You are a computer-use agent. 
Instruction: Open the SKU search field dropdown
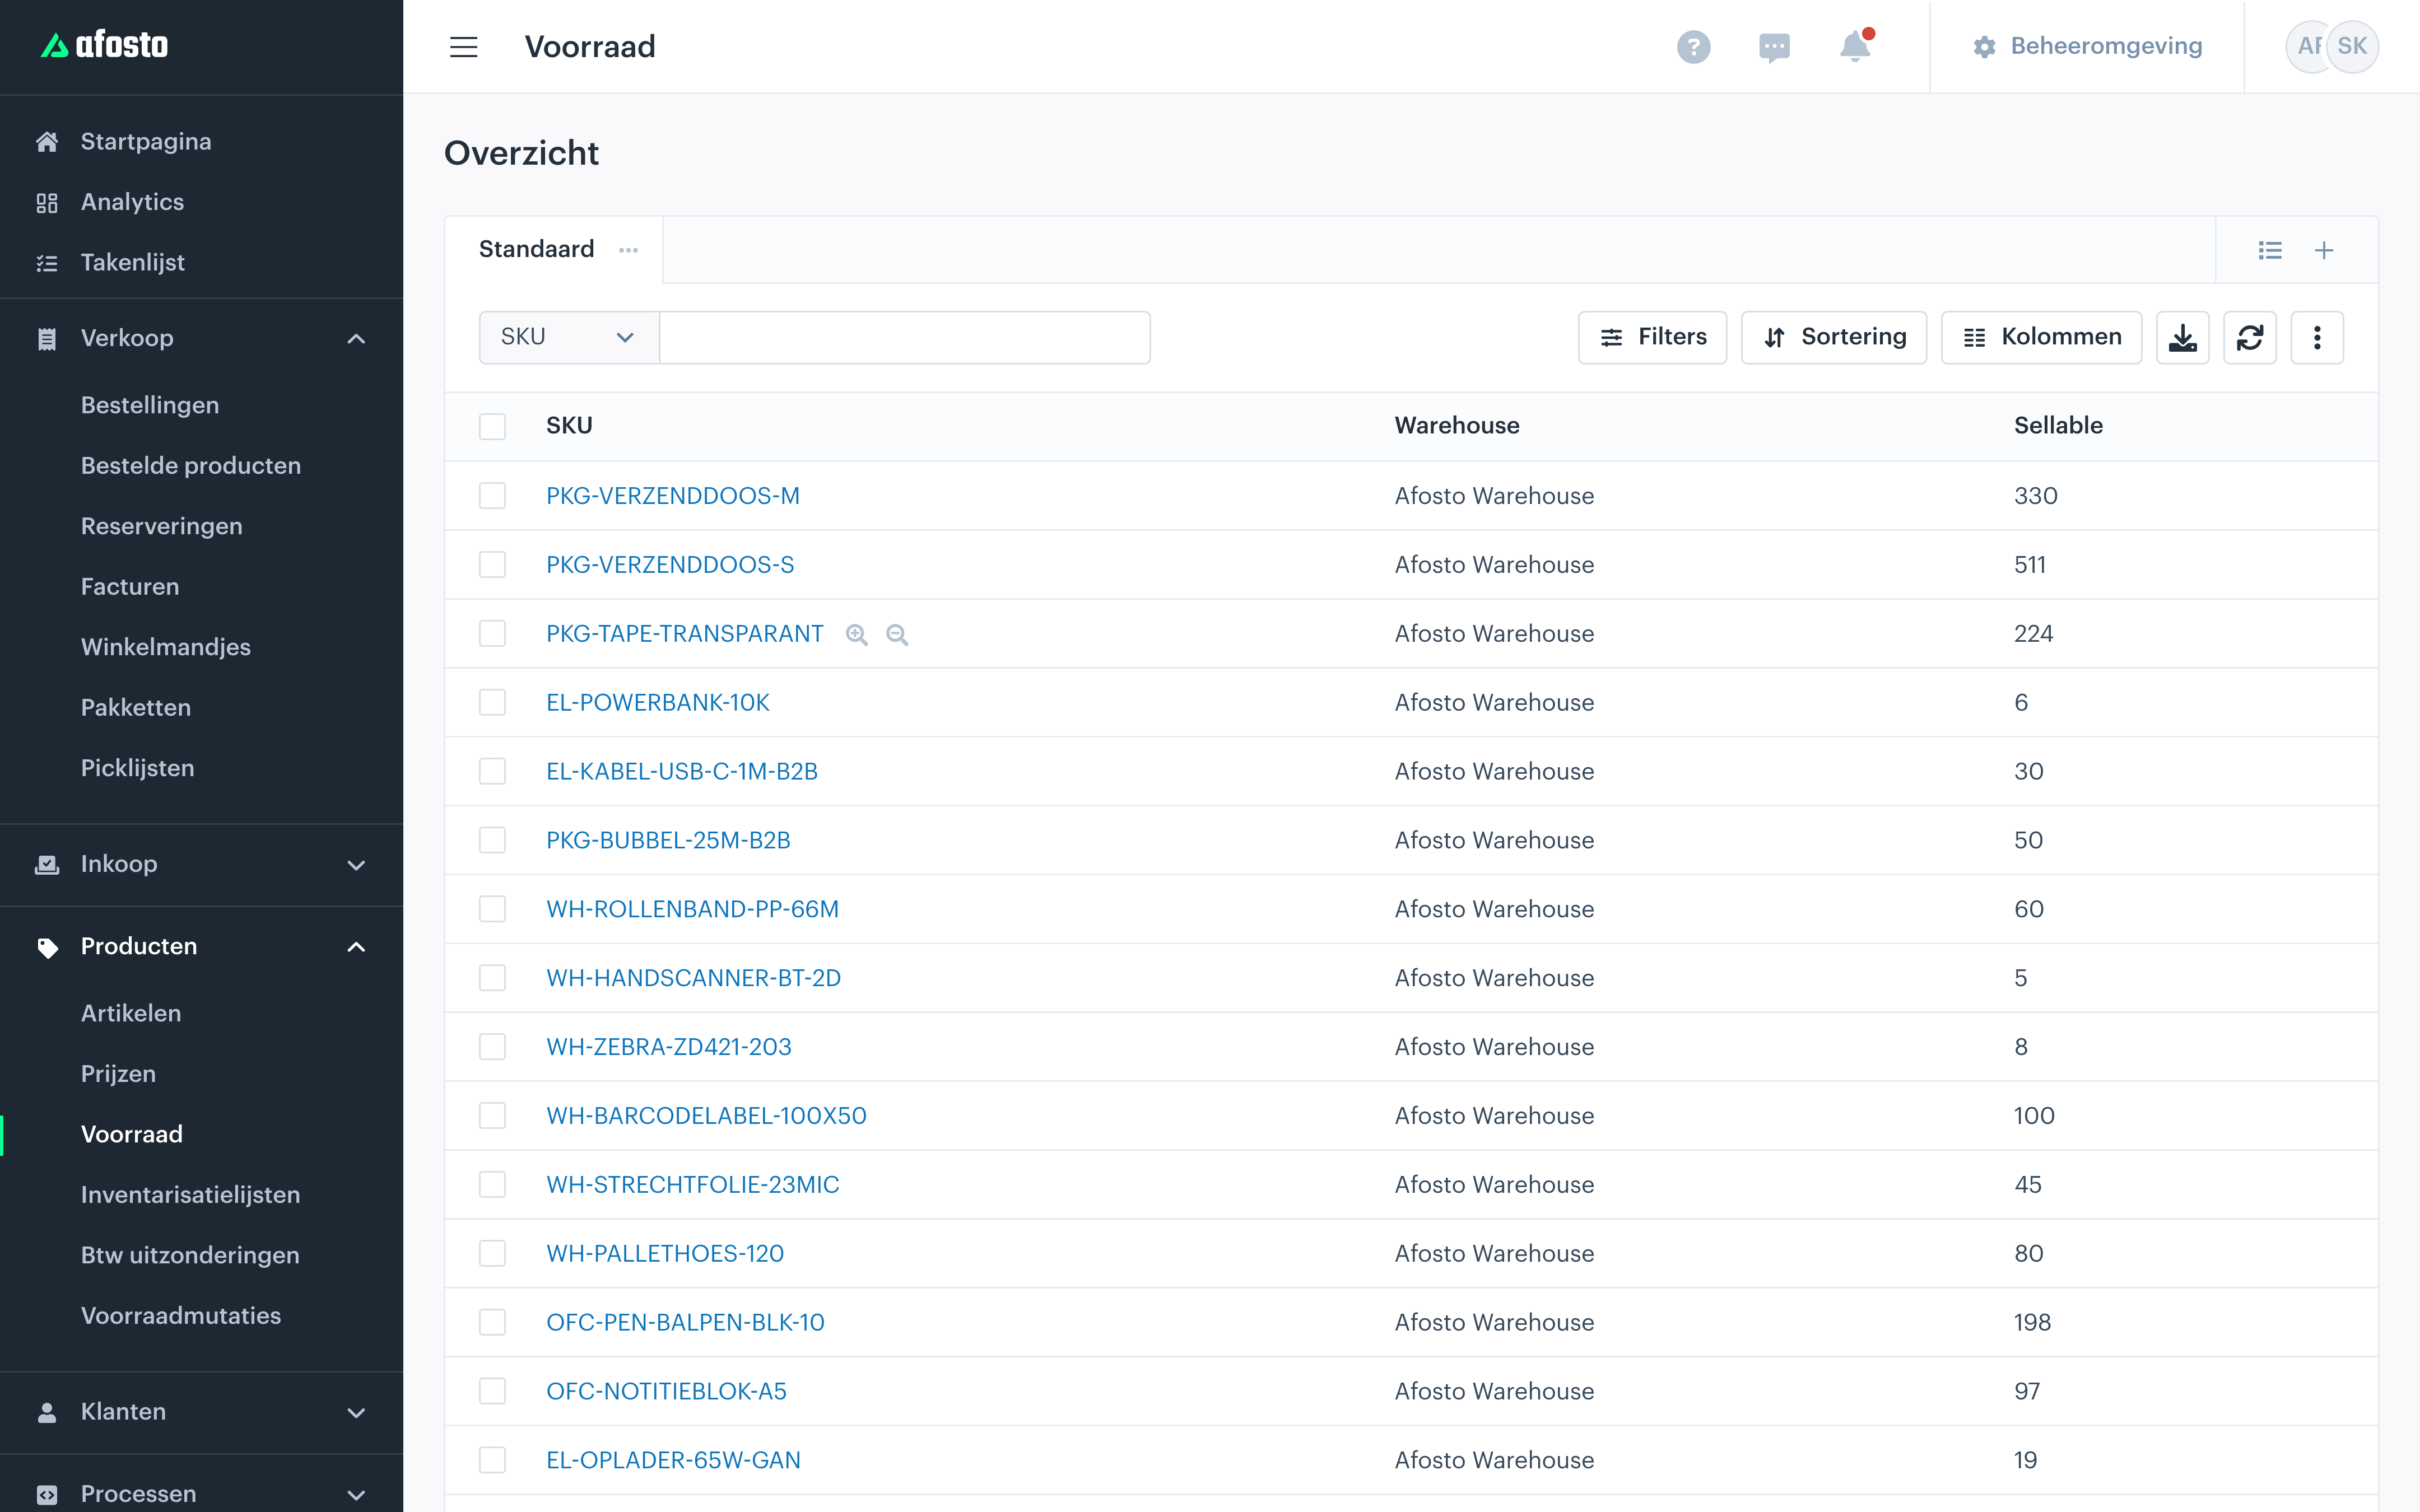(x=569, y=338)
